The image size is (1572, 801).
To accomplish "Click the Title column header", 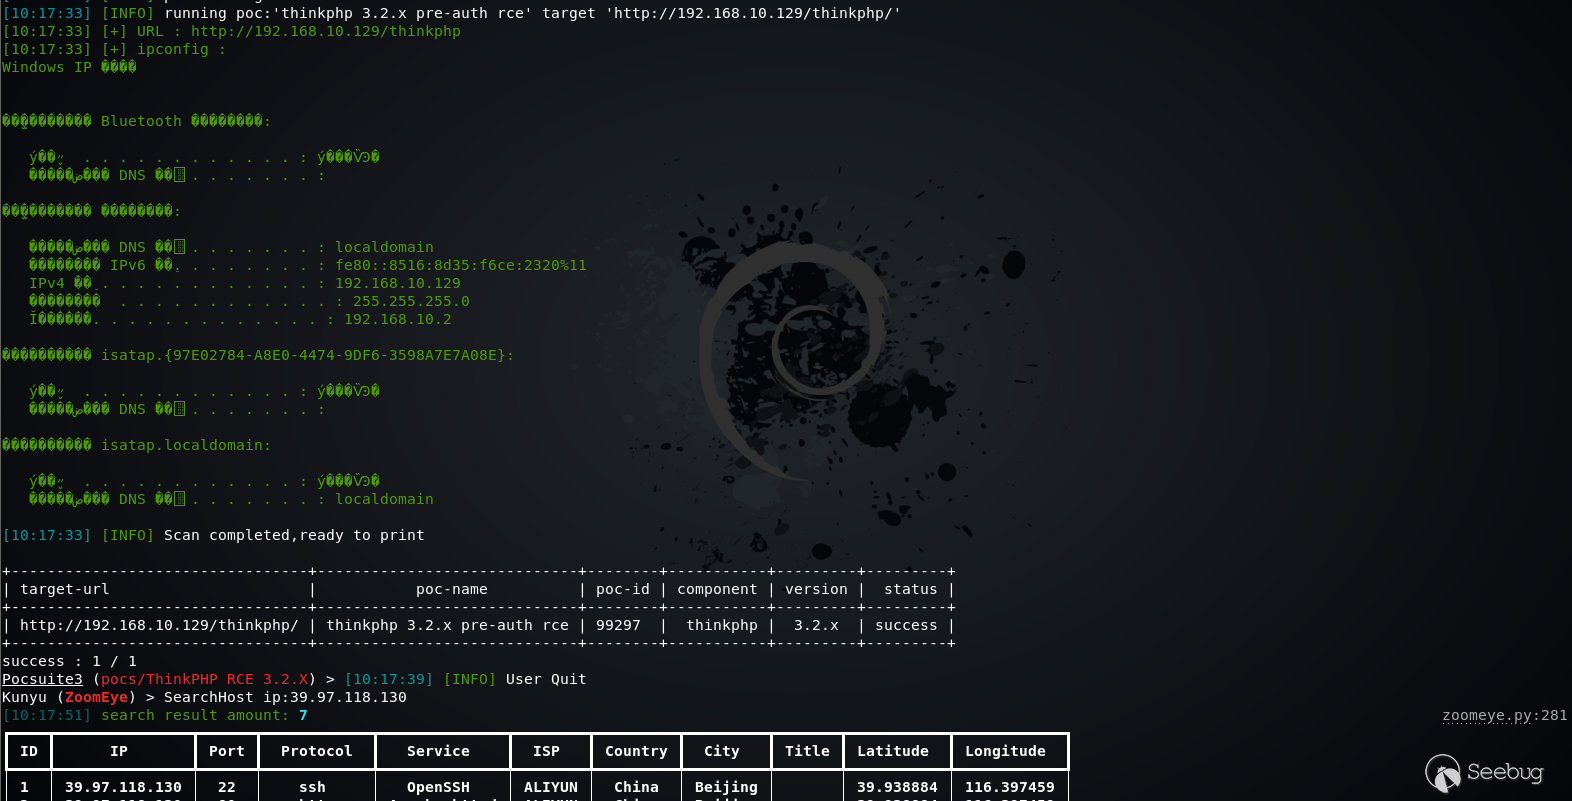I will pyautogui.click(x=807, y=751).
